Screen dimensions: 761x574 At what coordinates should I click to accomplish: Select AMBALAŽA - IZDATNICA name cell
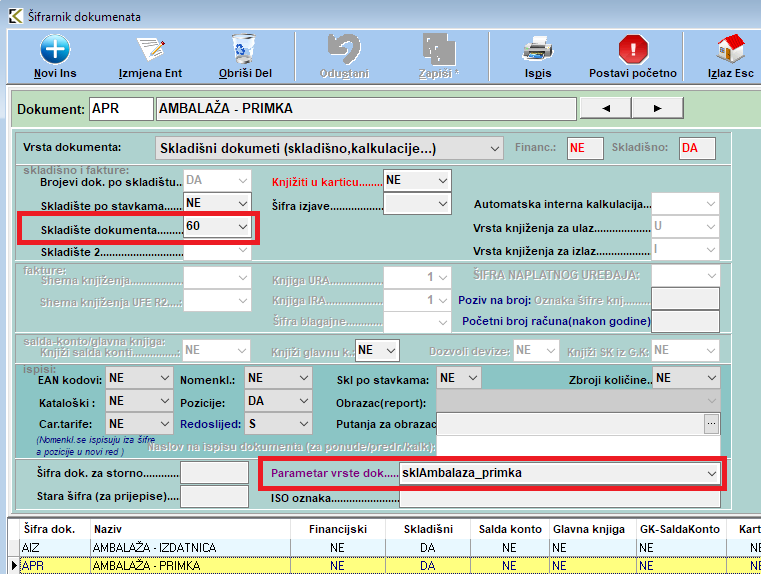pos(190,548)
